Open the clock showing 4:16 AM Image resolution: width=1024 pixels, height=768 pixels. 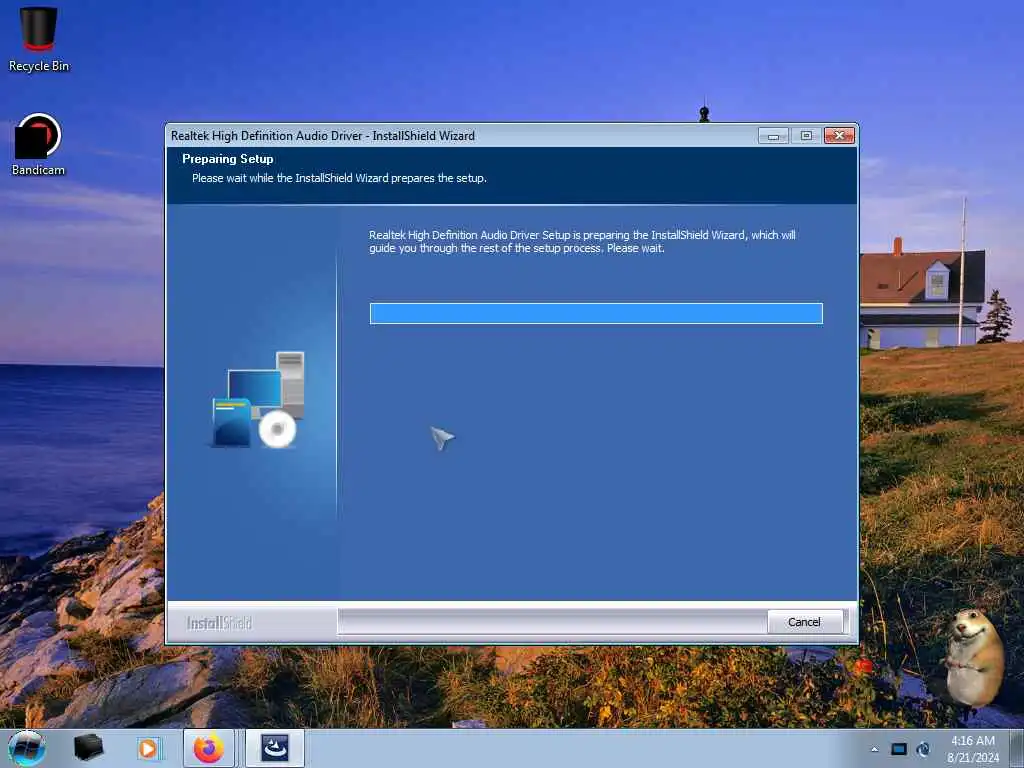pyautogui.click(x=972, y=749)
